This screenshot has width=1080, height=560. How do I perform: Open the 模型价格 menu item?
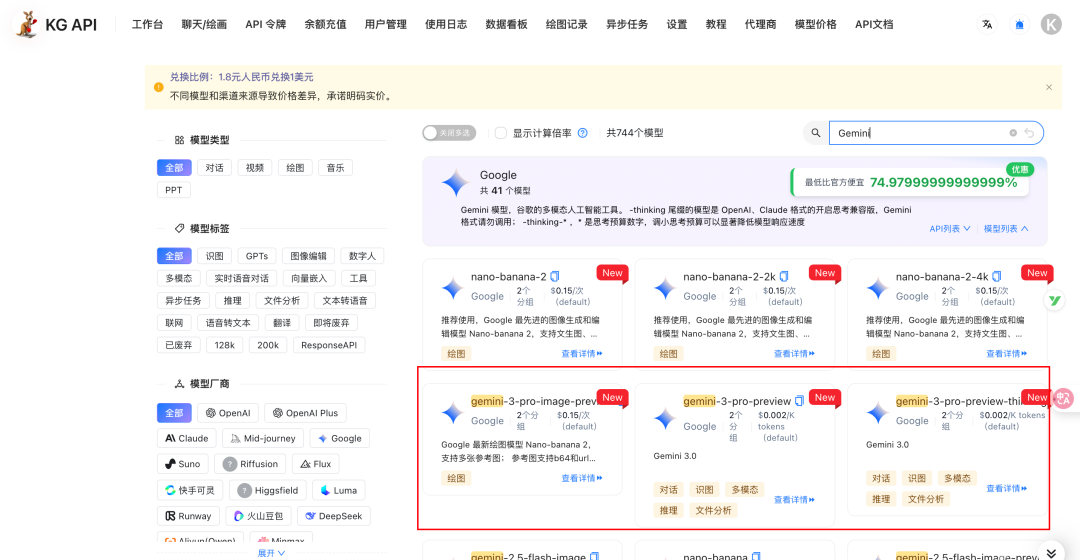click(815, 24)
